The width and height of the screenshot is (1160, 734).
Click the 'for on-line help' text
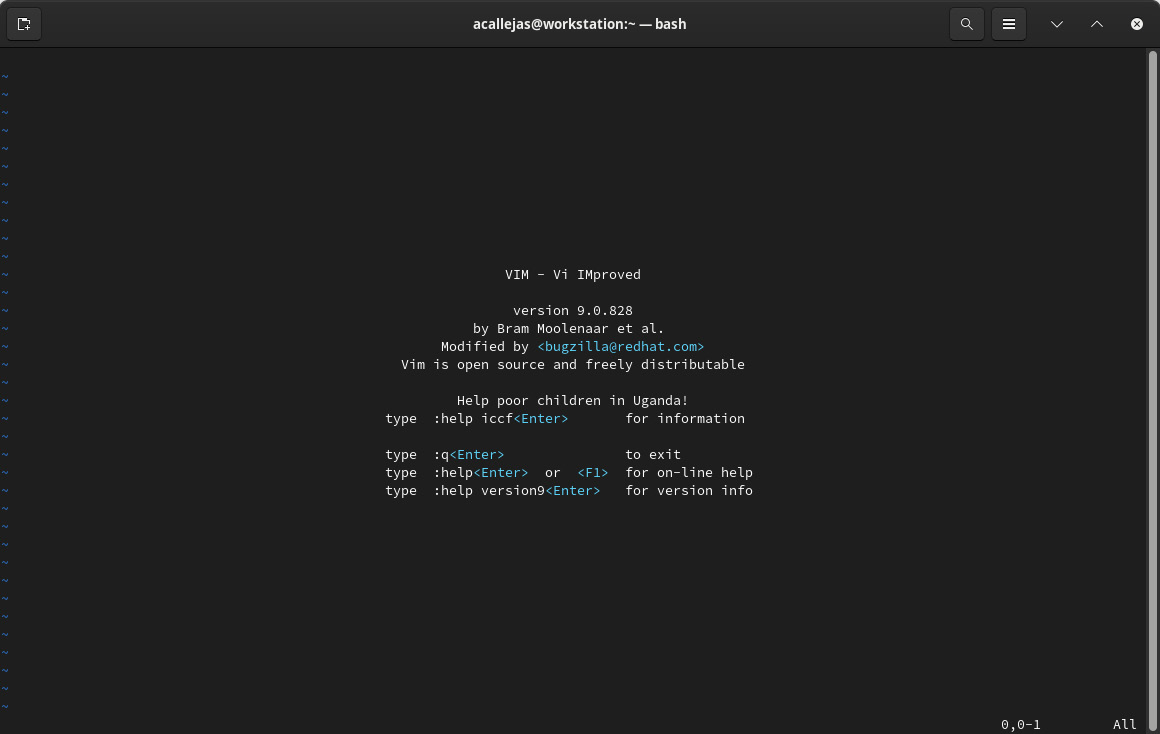689,473
